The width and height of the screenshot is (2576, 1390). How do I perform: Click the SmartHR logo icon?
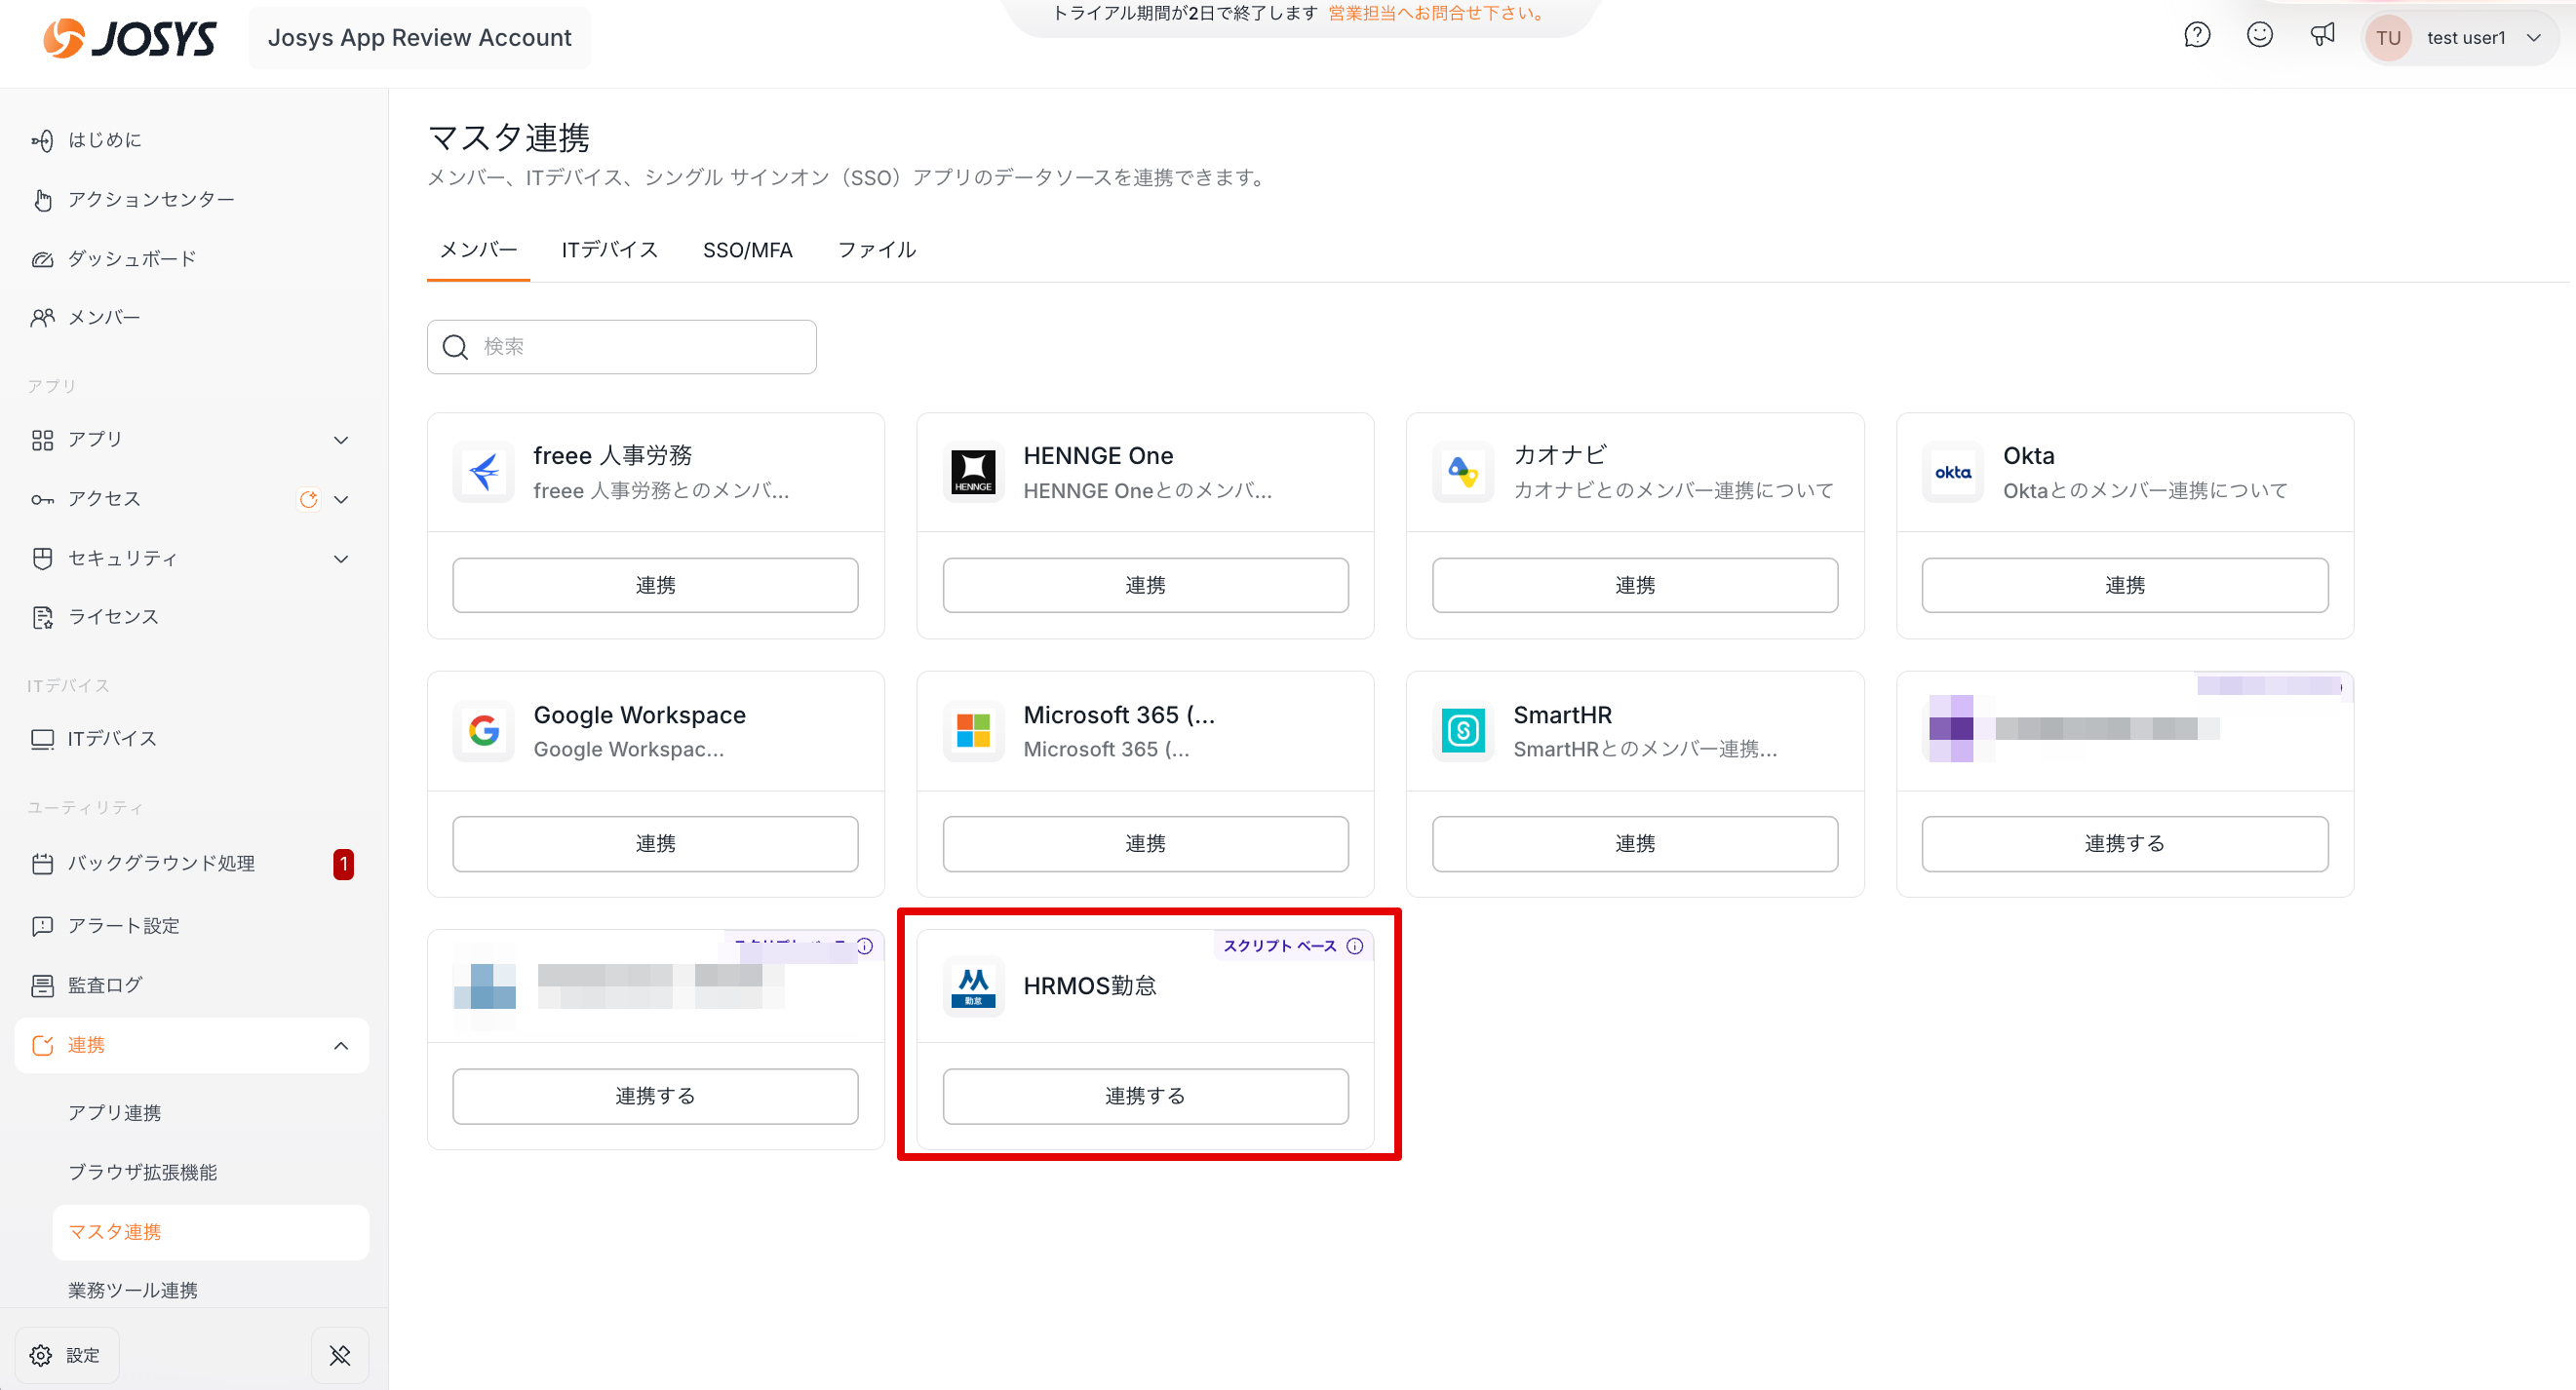tap(1463, 731)
